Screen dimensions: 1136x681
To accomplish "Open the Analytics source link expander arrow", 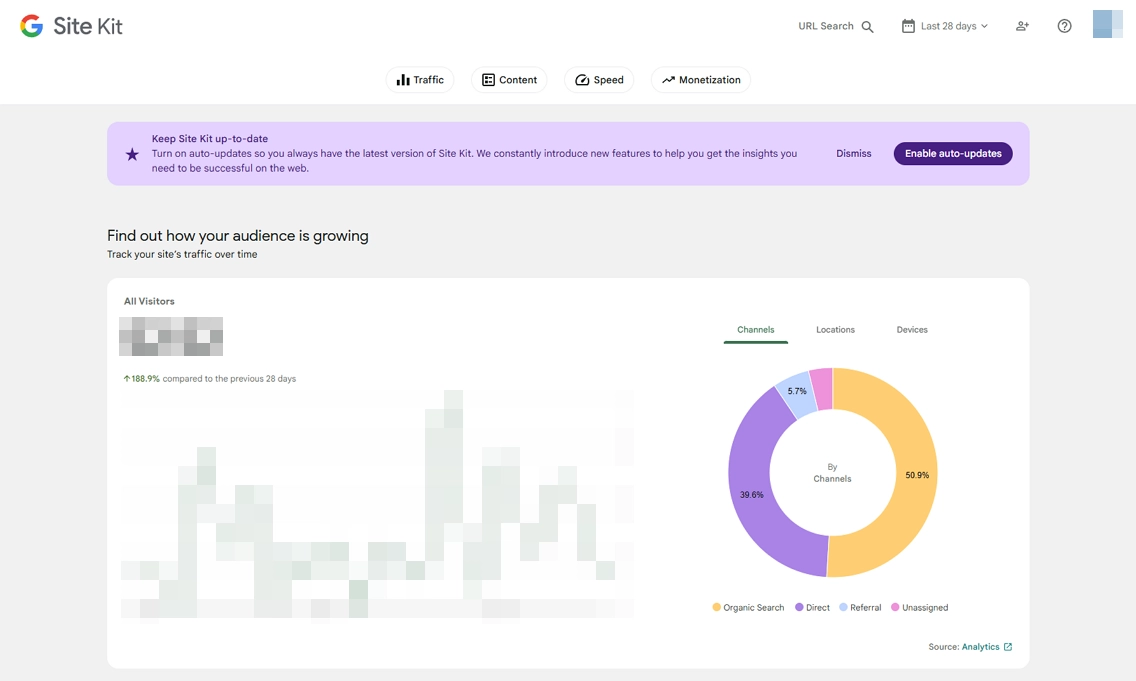I will (1008, 647).
